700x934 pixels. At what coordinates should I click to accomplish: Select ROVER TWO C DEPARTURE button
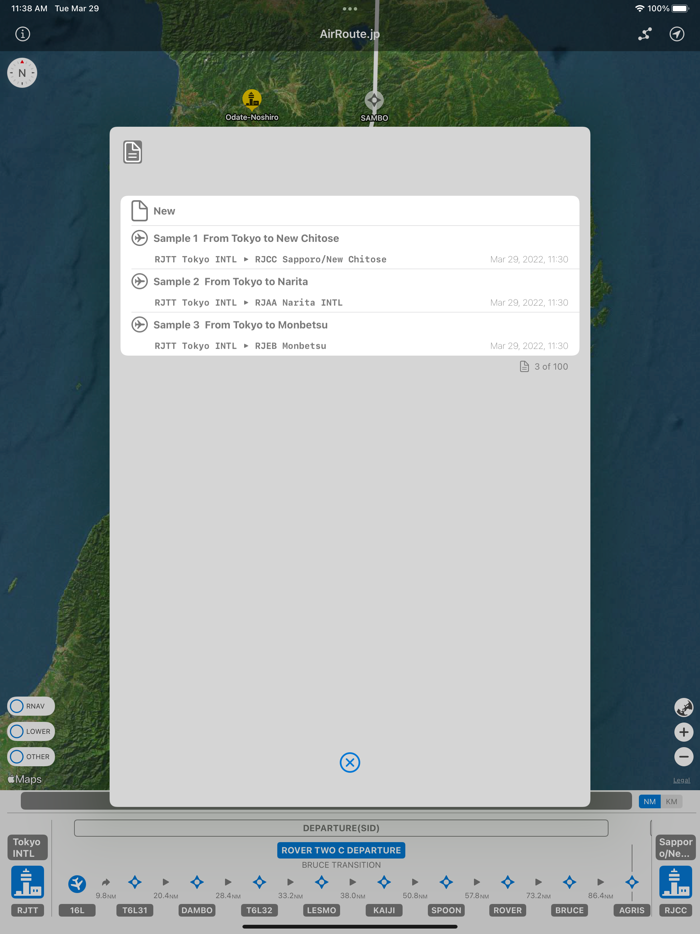pos(341,851)
